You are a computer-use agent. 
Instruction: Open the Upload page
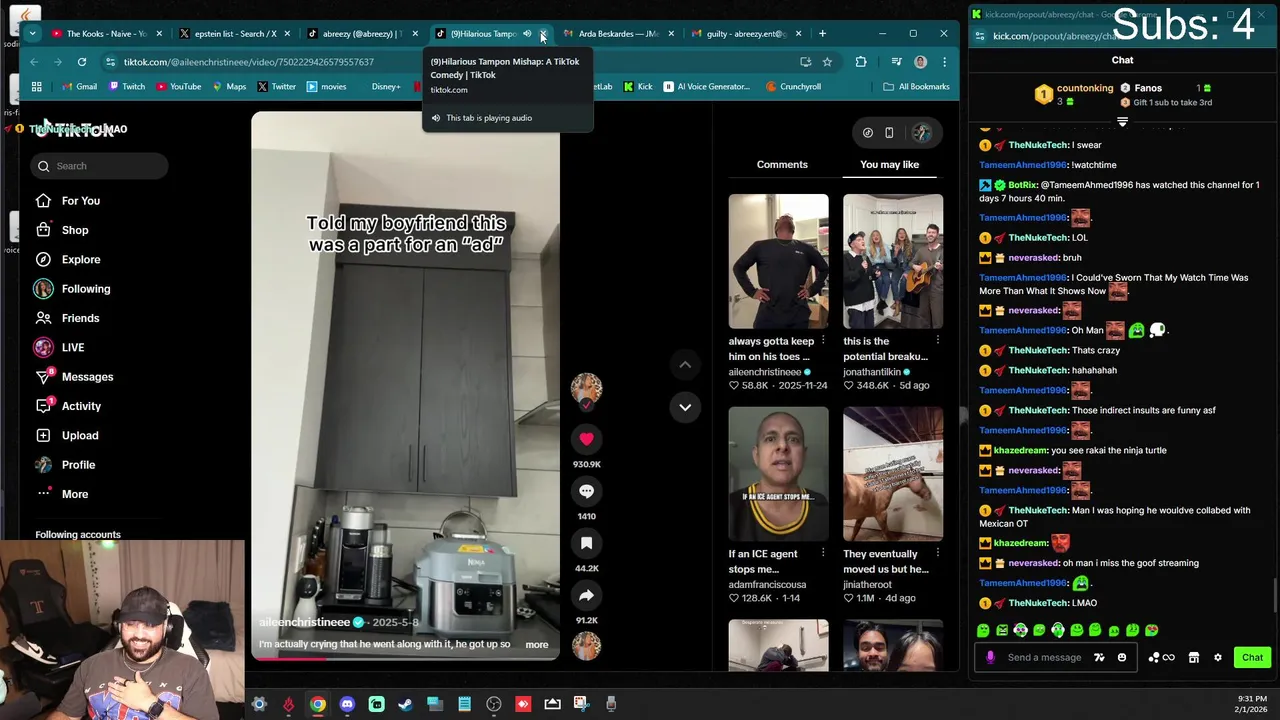[x=67, y=436]
